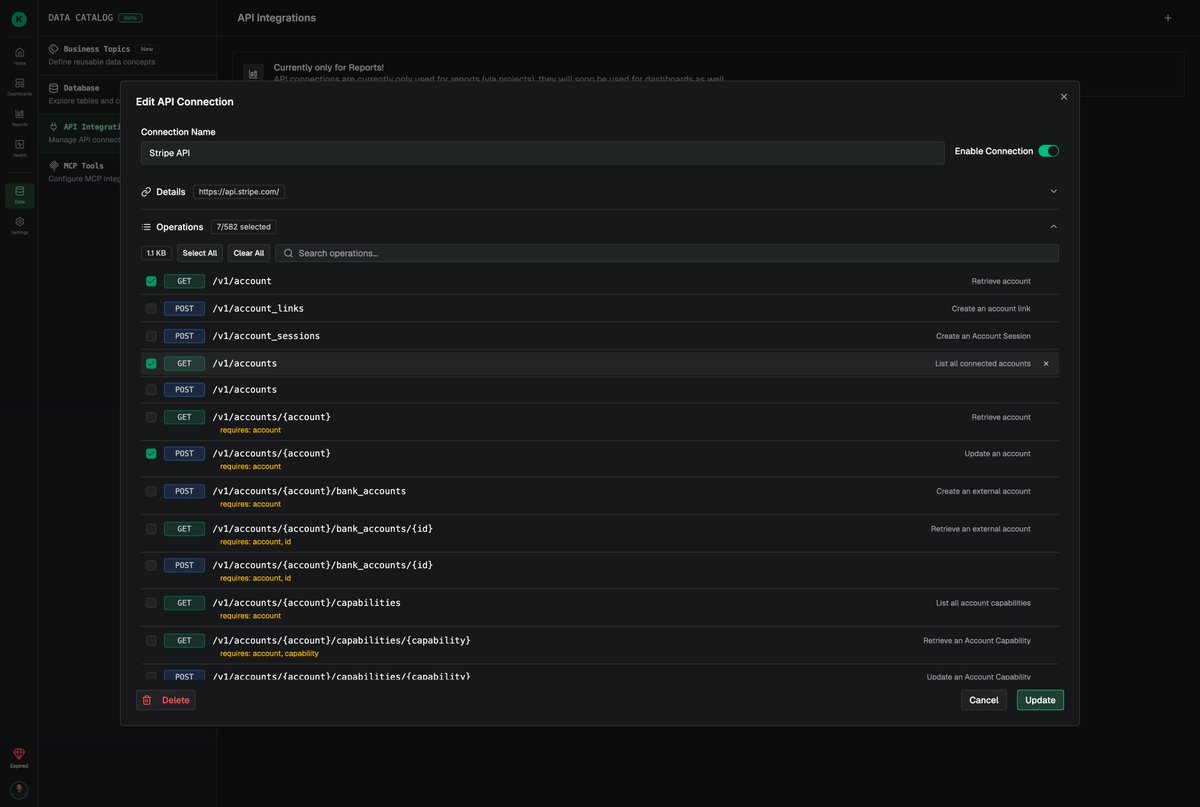The image size is (1200, 807).
Task: Check the GET bank_accounts/{id} checkbox
Action: point(151,529)
